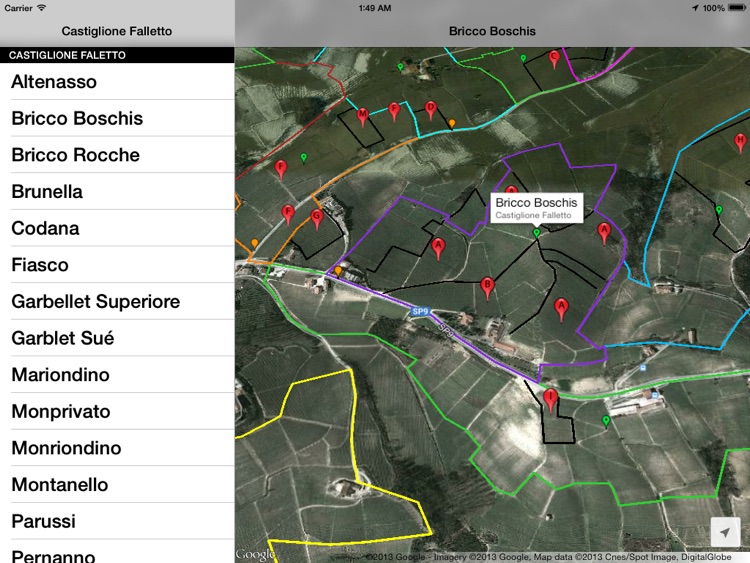This screenshot has height=563, width=750.
Task: Choose Monriondino from the list
Action: [x=117, y=448]
